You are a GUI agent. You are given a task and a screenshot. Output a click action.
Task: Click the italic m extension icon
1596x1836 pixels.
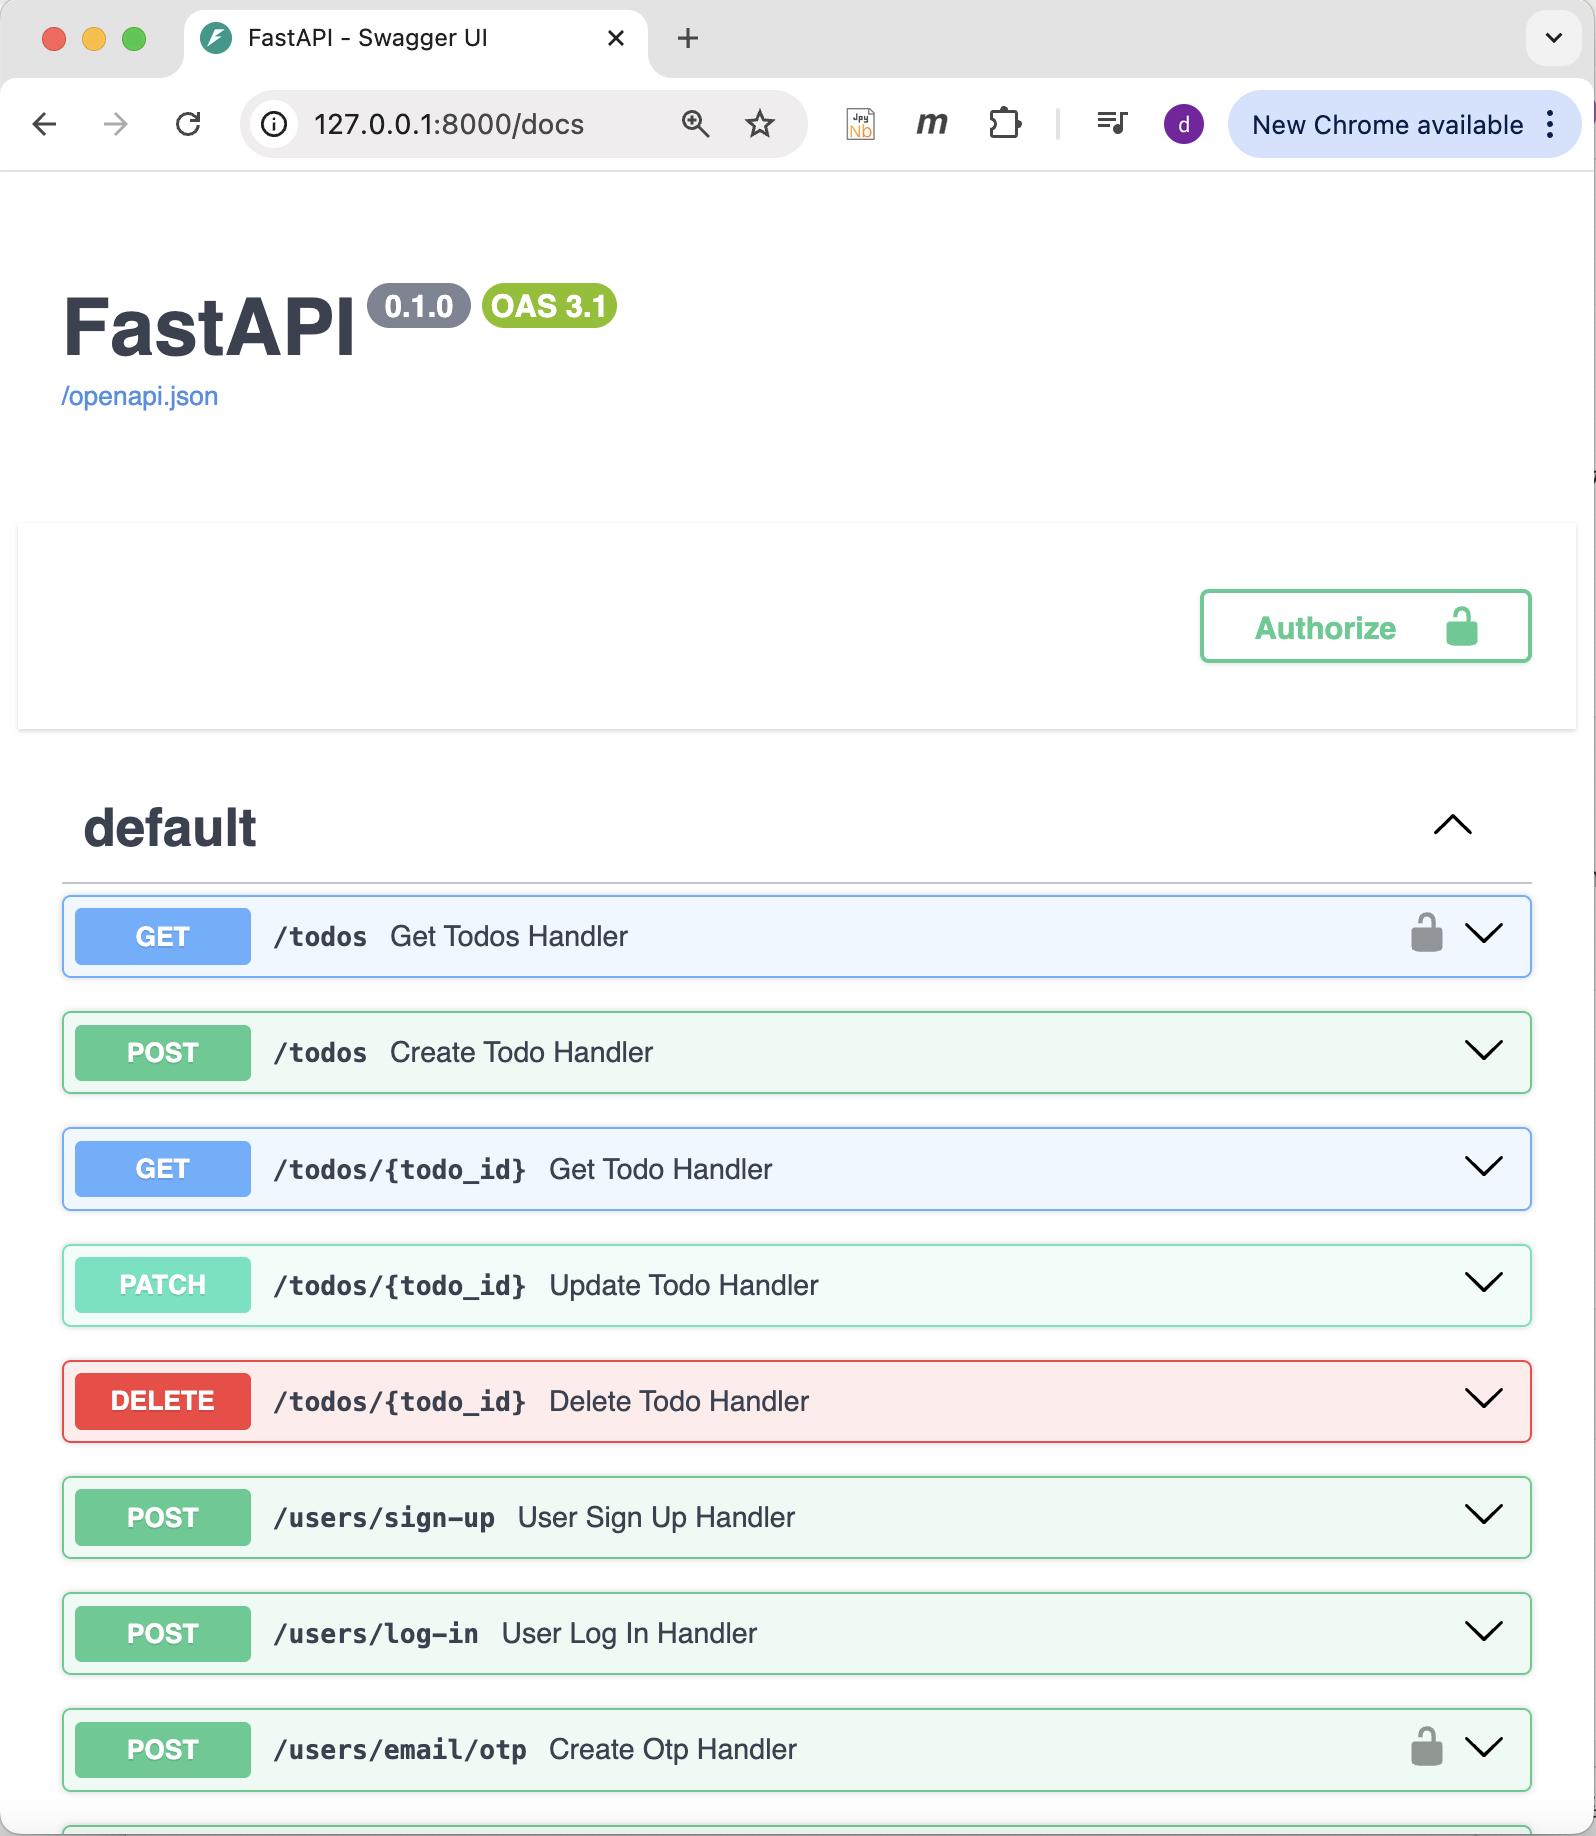(x=932, y=124)
